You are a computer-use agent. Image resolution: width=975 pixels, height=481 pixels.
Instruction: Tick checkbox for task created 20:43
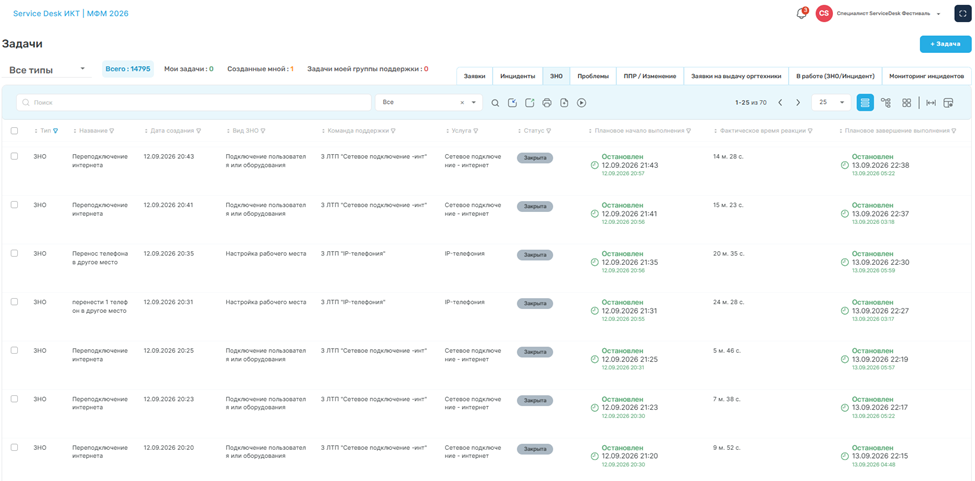(14, 157)
